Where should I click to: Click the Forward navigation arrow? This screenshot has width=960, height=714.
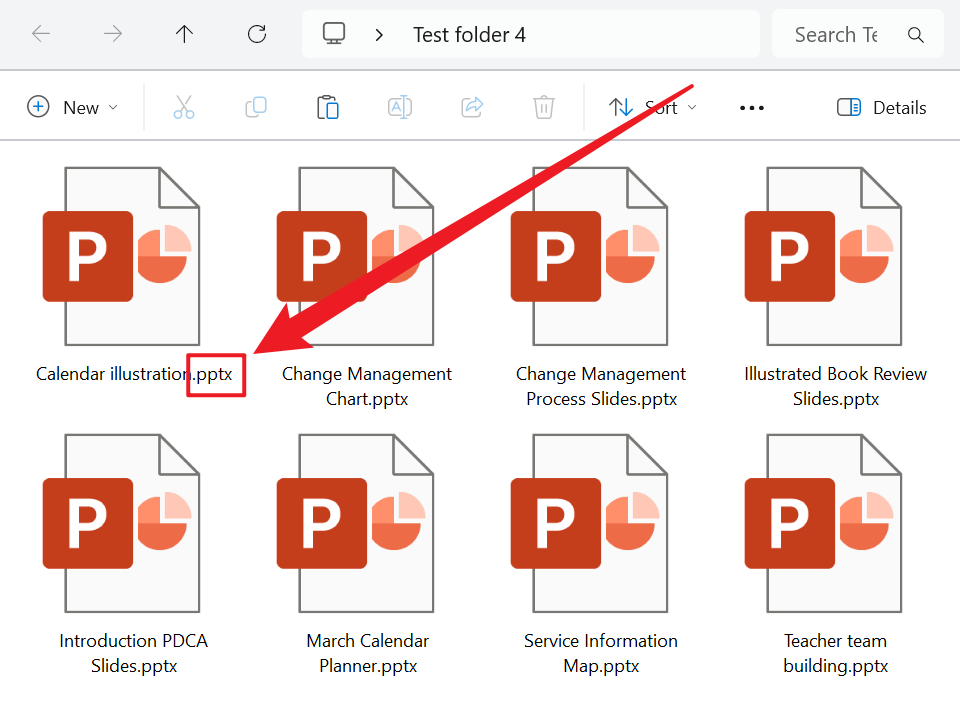pos(113,34)
